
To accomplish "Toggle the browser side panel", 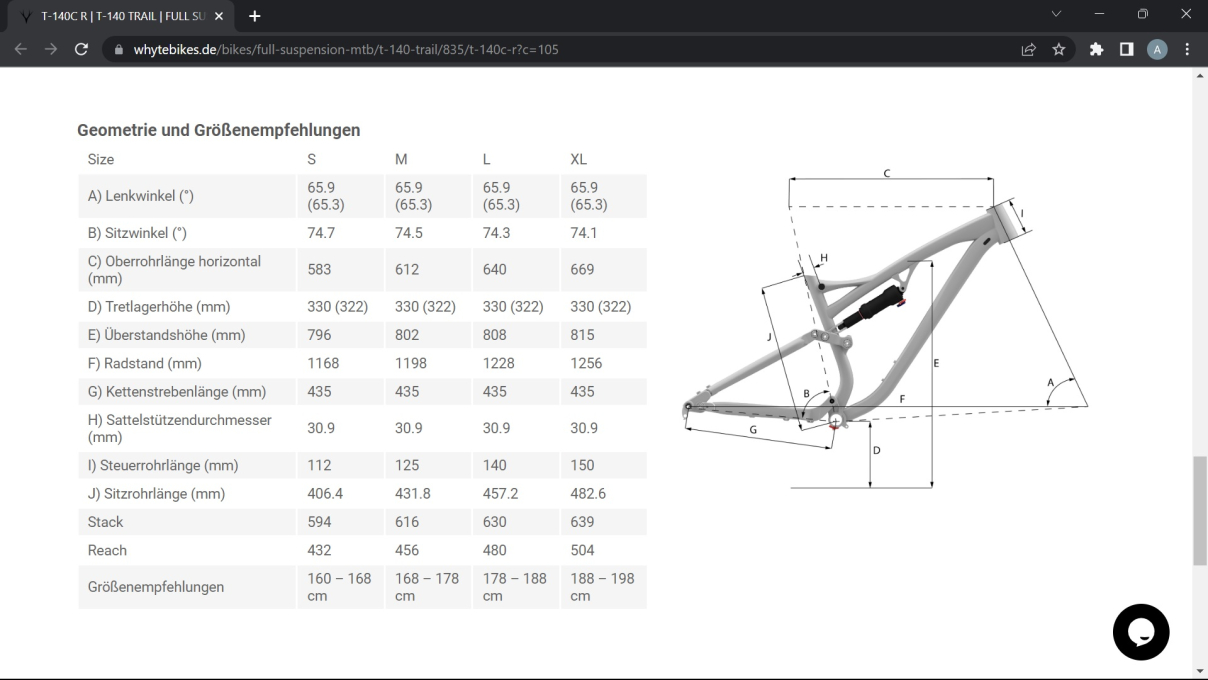I will tap(1126, 49).
